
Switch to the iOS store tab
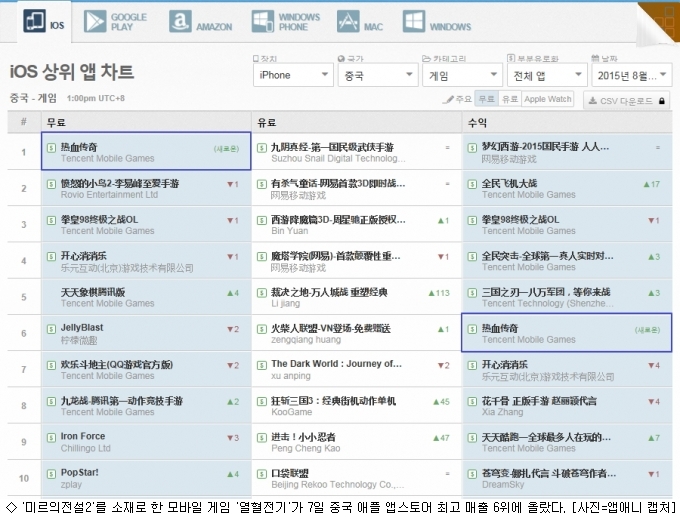[44, 21]
